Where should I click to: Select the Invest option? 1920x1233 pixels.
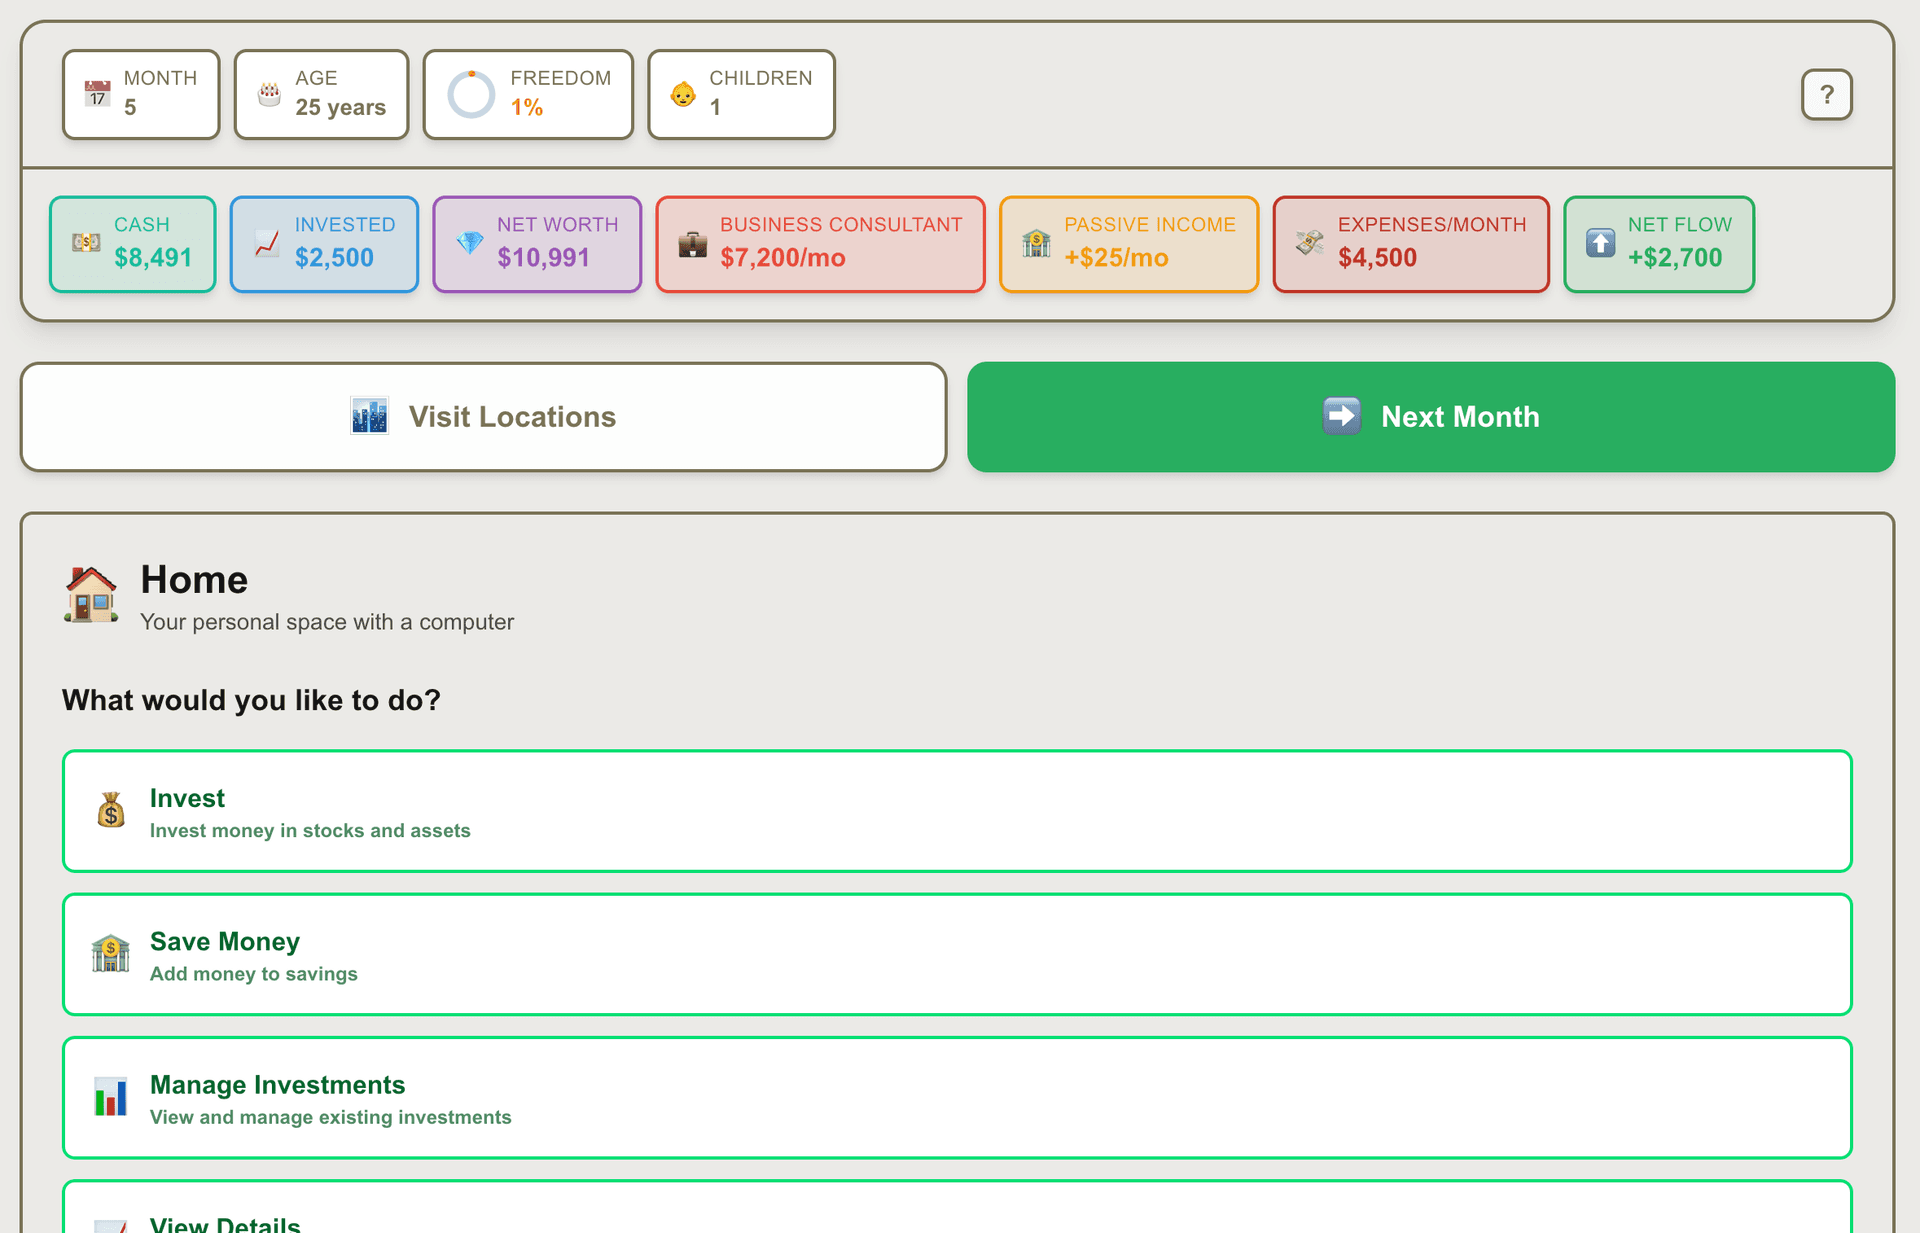956,811
